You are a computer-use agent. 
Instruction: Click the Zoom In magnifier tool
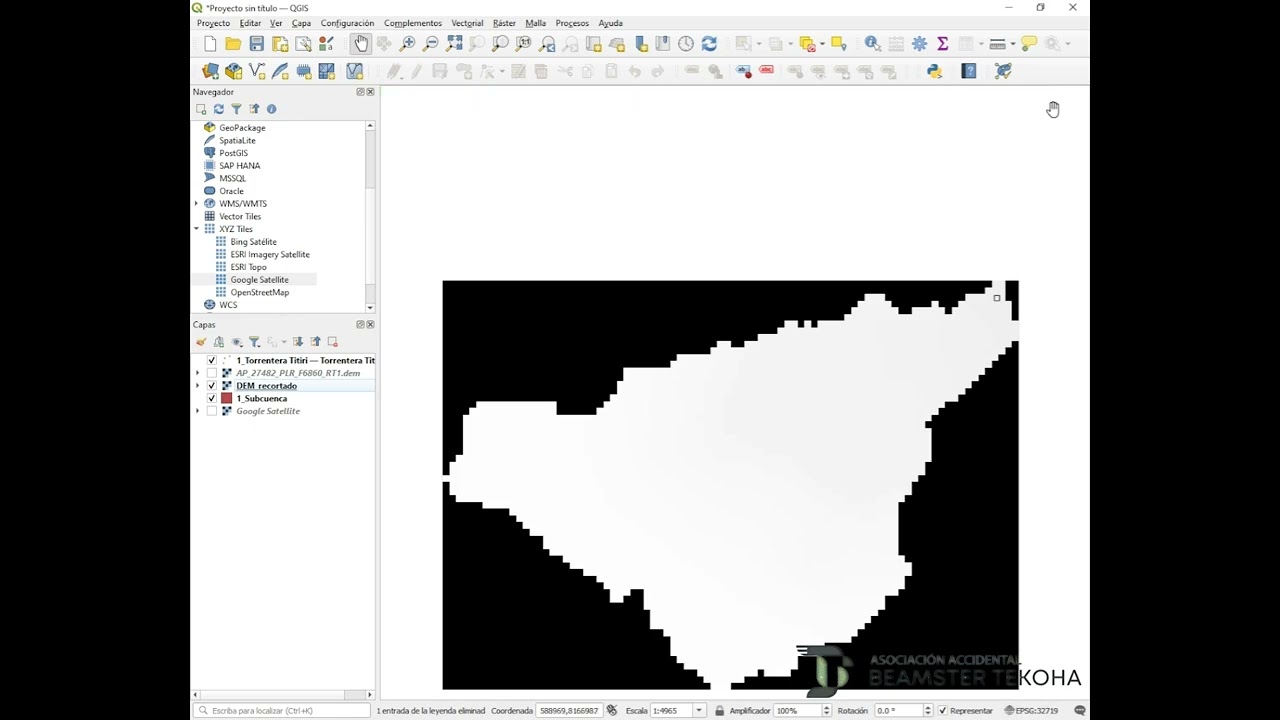click(x=407, y=44)
